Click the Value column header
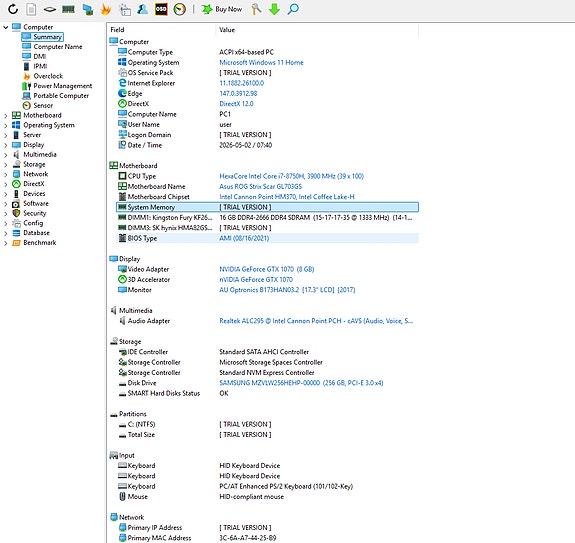Screen dimensions: 575x543 coord(227,30)
